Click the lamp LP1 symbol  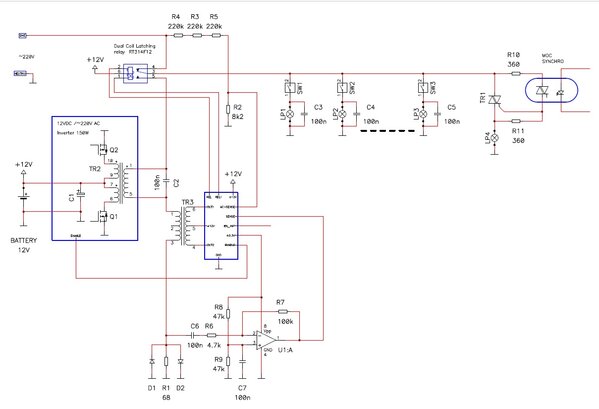click(x=290, y=114)
